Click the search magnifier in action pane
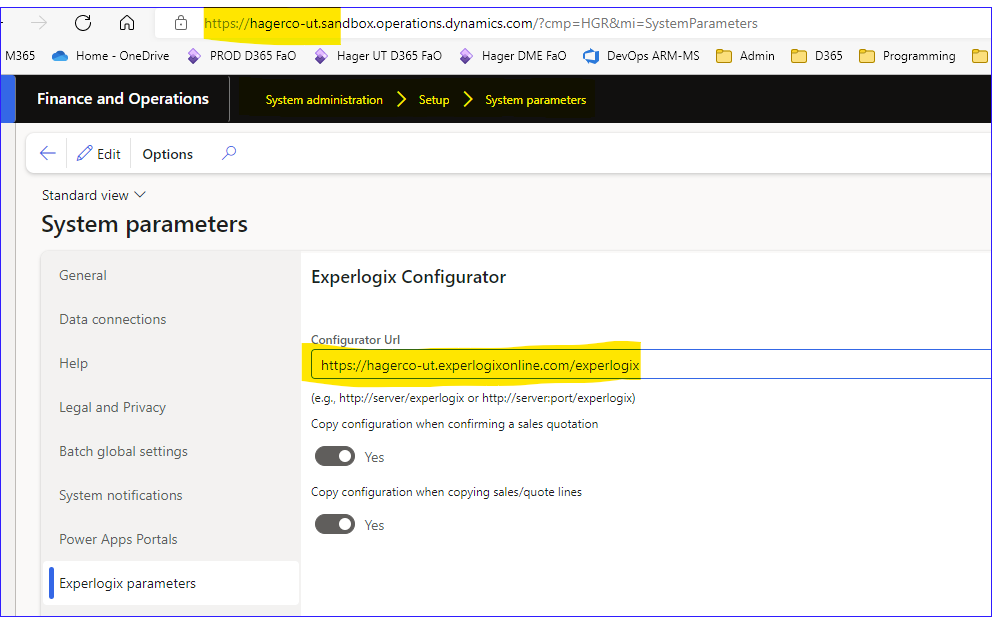Image resolution: width=992 pixels, height=617 pixels. [x=229, y=153]
